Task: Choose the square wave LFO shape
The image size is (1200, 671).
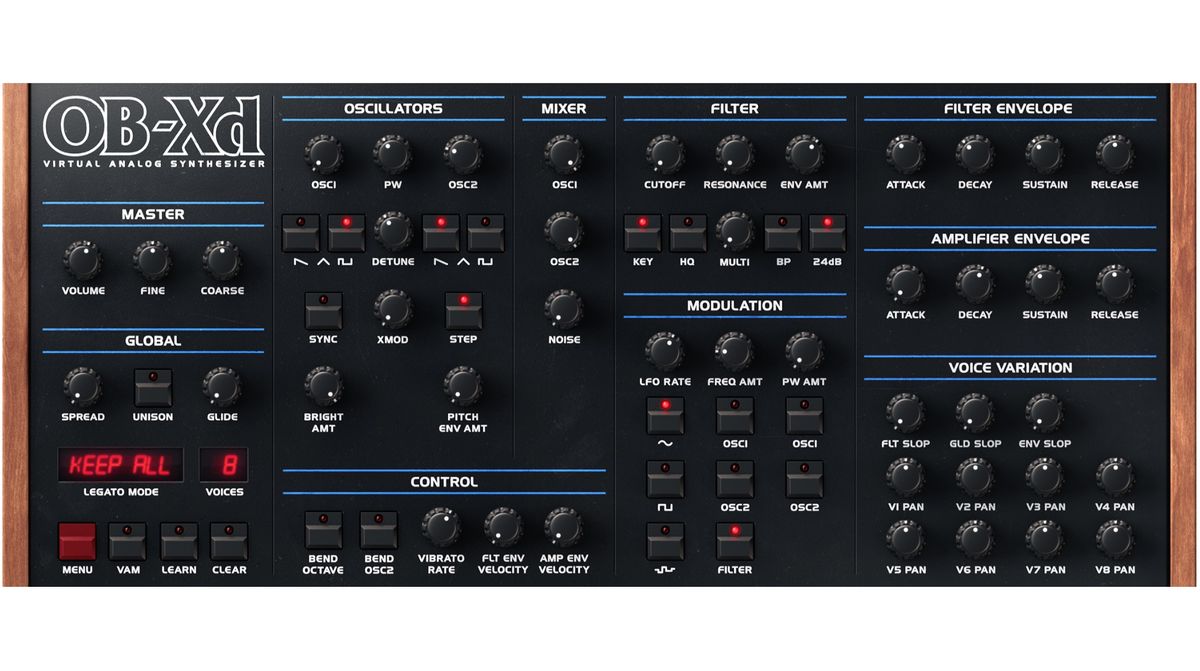Action: (x=665, y=480)
